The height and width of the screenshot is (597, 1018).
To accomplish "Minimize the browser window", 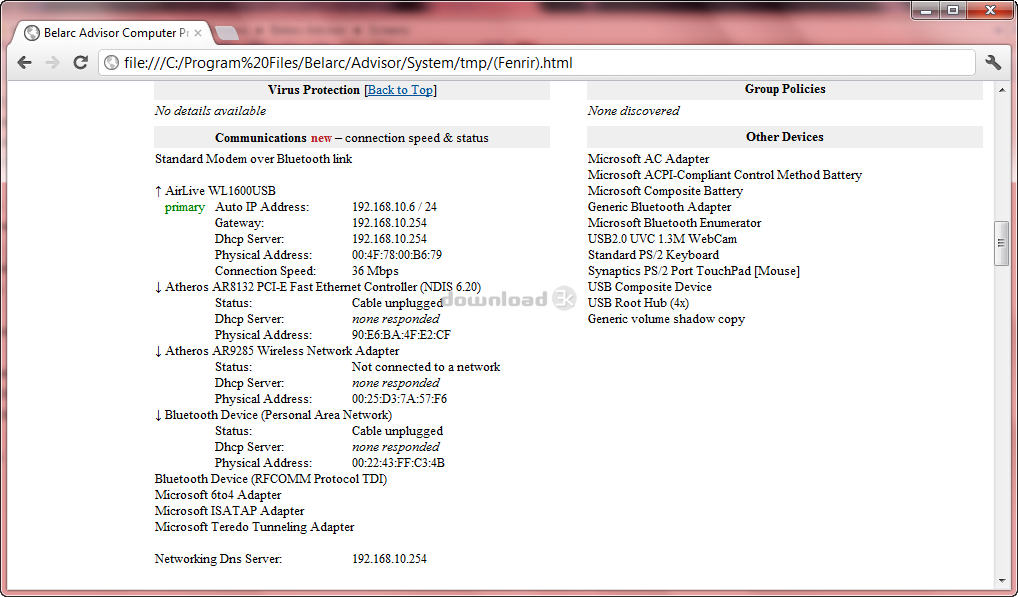I will point(926,10).
